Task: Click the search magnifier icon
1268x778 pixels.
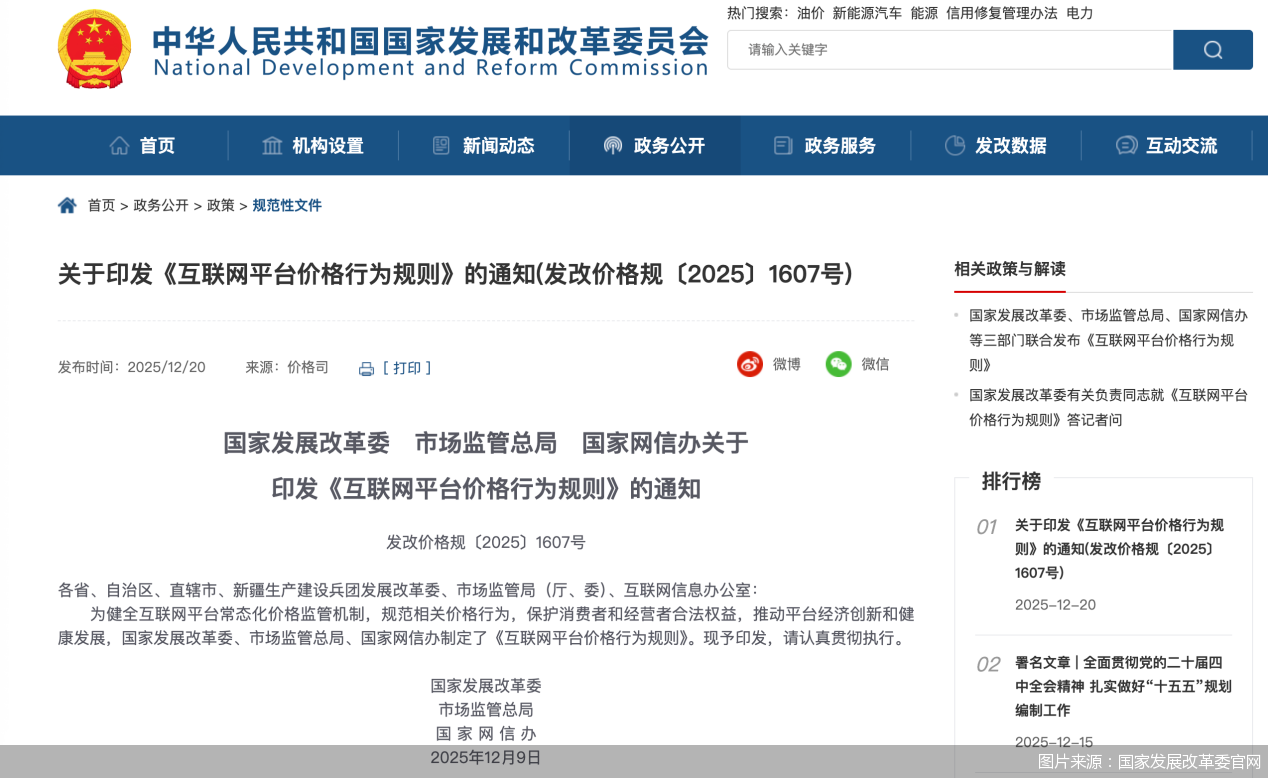Action: click(1212, 49)
